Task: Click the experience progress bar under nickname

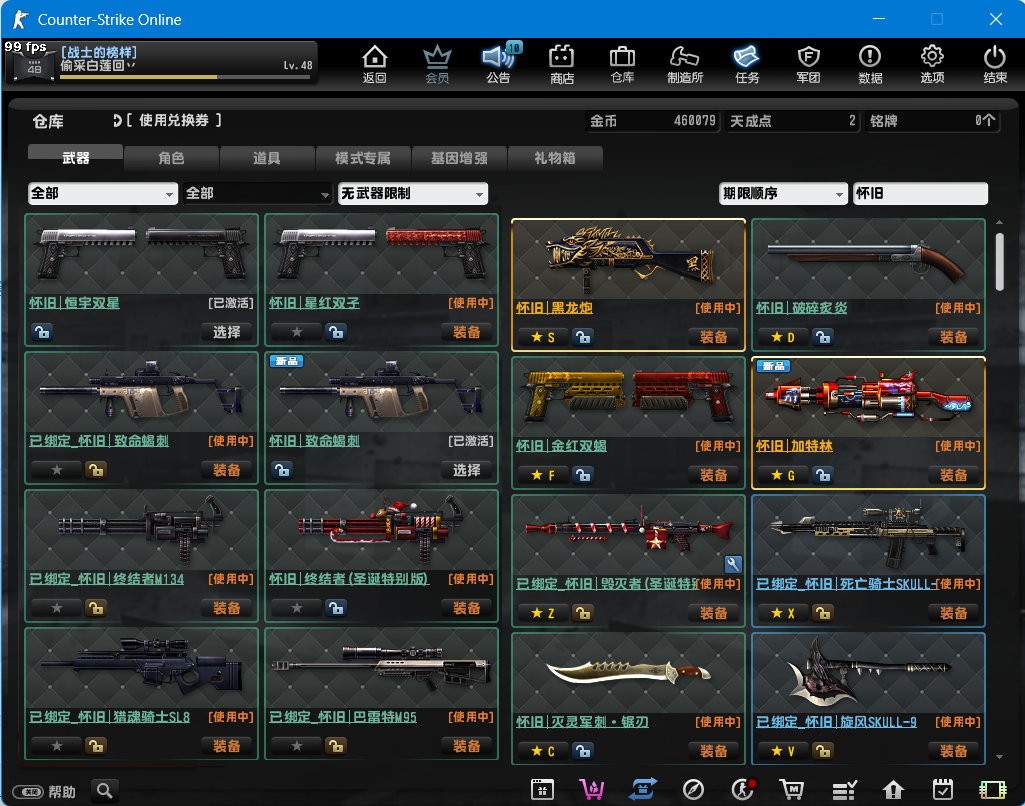Action: click(x=185, y=77)
